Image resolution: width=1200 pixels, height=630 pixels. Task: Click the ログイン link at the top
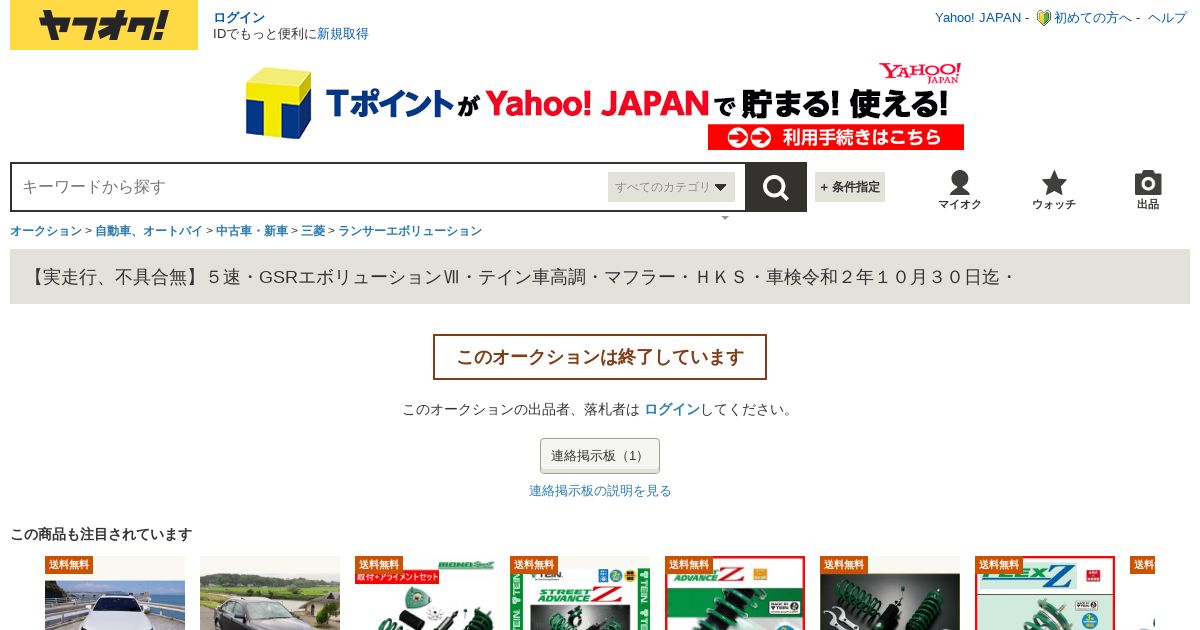pyautogui.click(x=239, y=17)
